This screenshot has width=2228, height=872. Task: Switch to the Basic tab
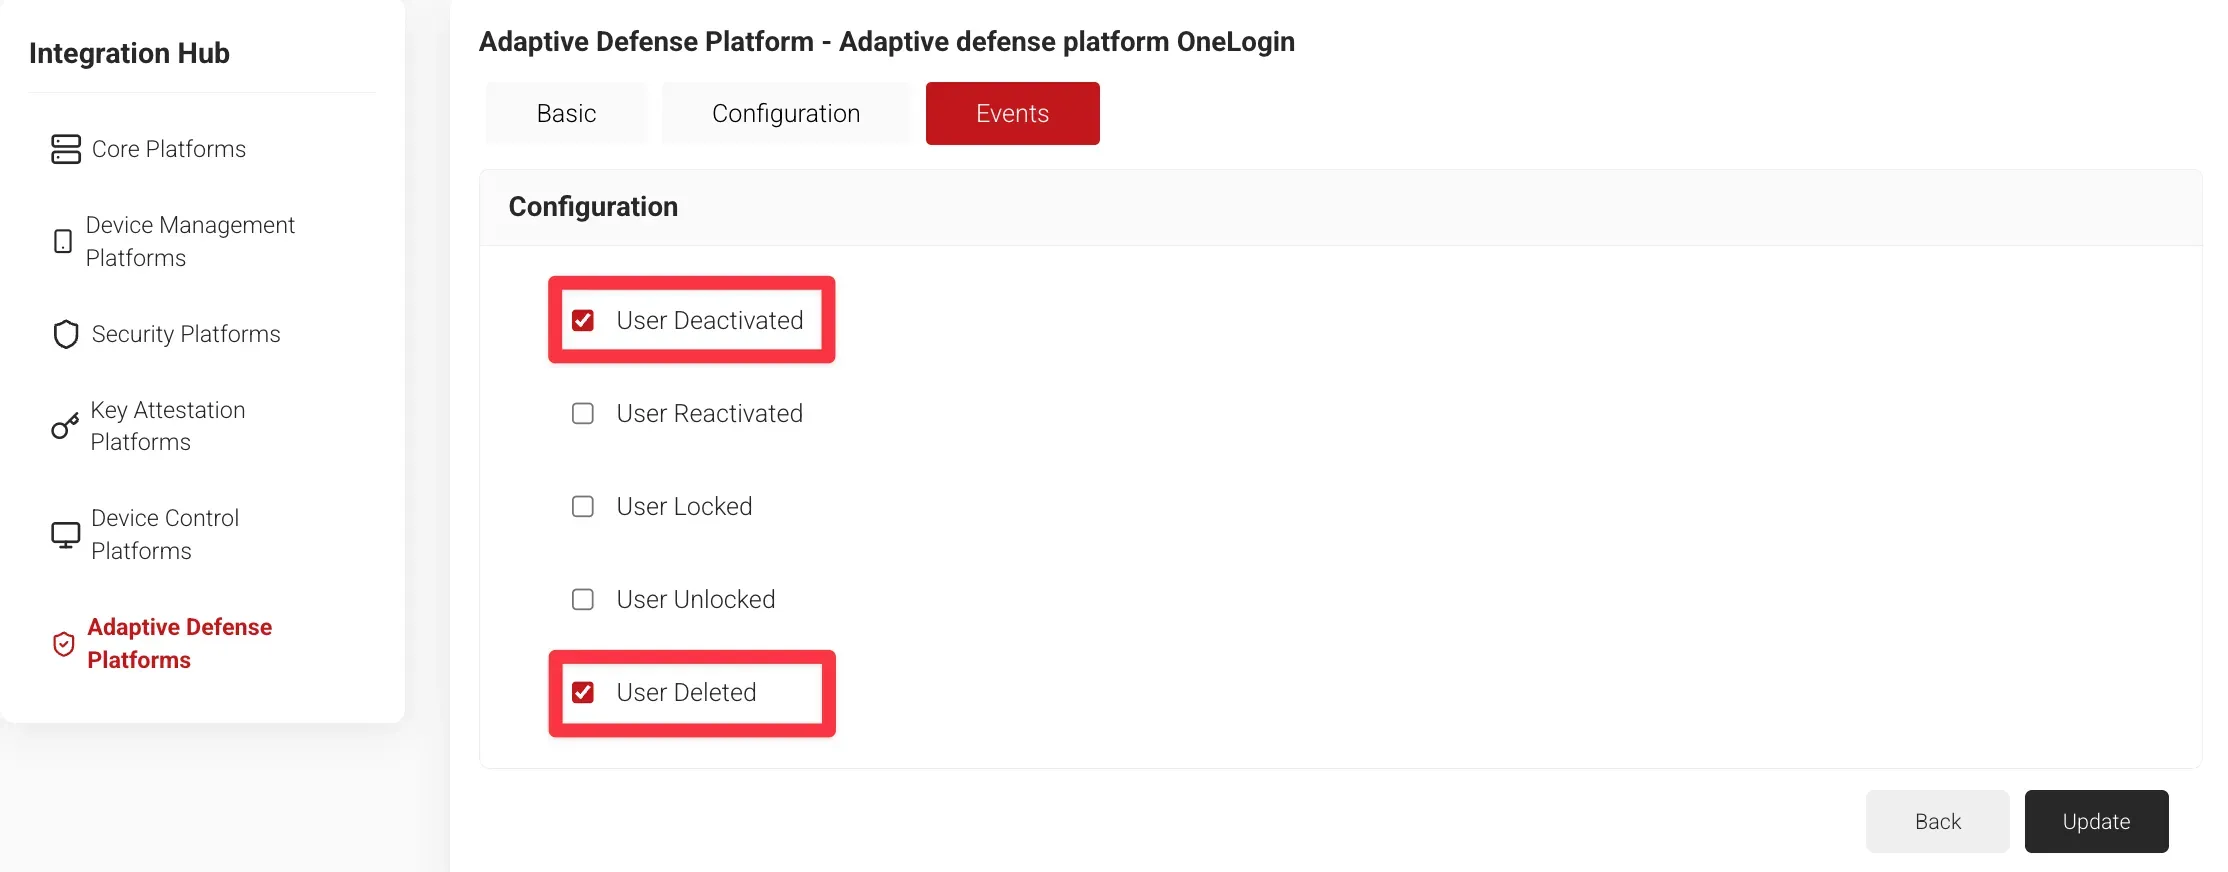click(566, 114)
